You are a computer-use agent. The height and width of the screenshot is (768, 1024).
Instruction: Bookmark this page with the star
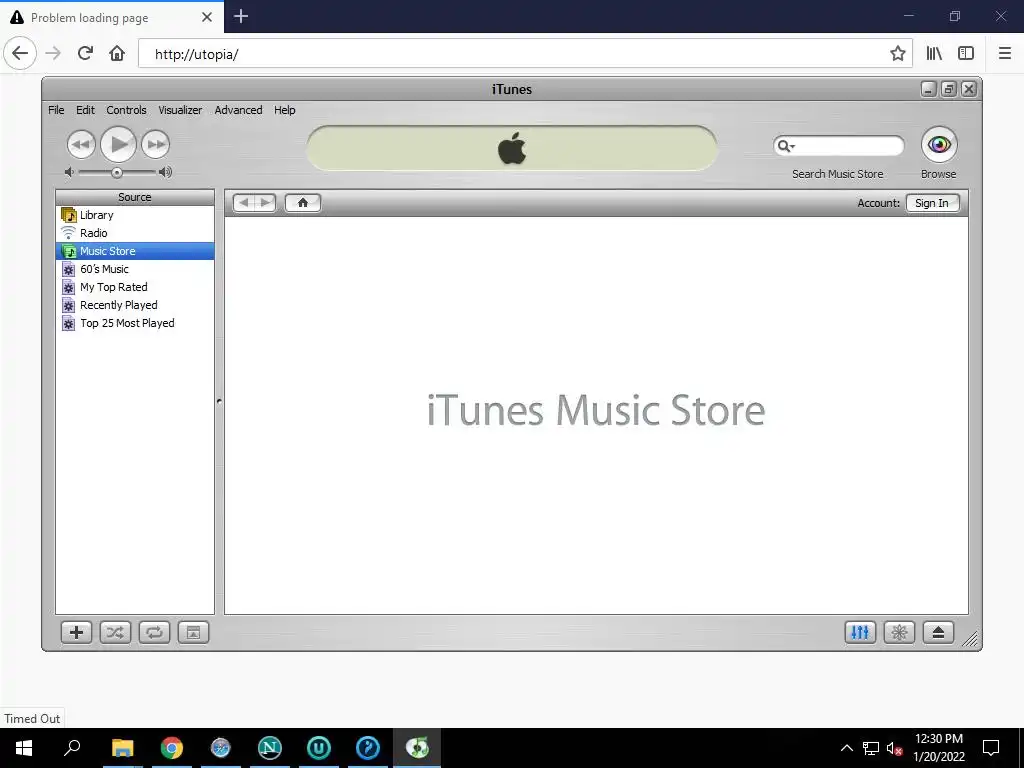click(x=898, y=54)
